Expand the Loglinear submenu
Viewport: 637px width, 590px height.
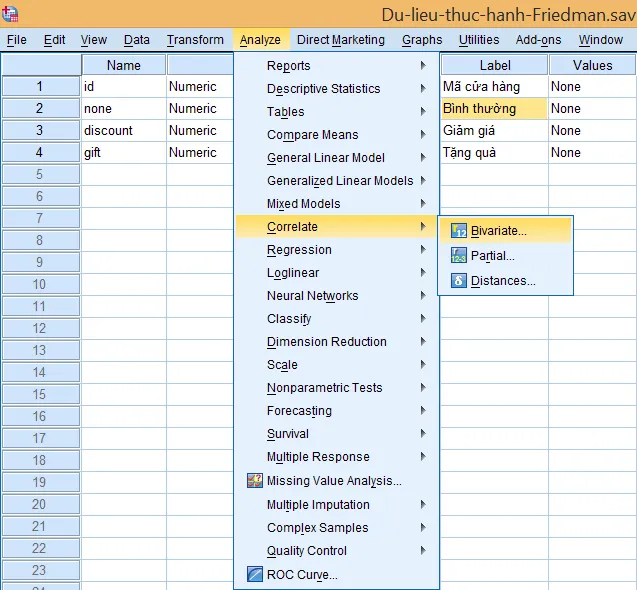(337, 273)
